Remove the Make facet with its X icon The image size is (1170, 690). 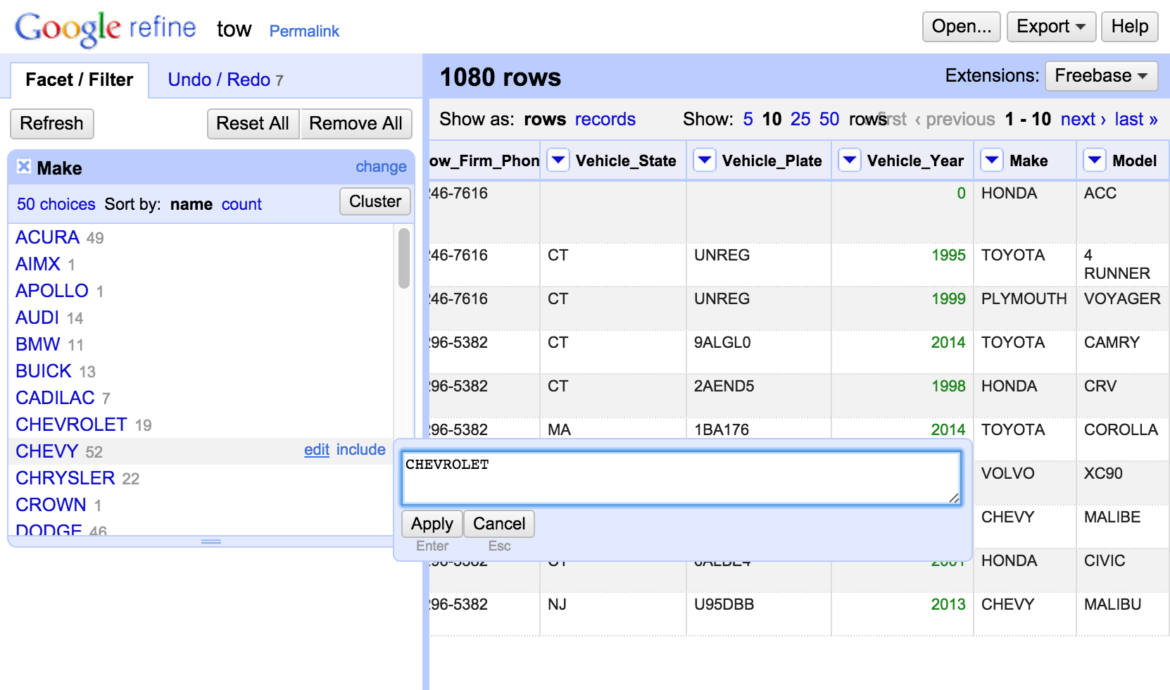coord(24,166)
